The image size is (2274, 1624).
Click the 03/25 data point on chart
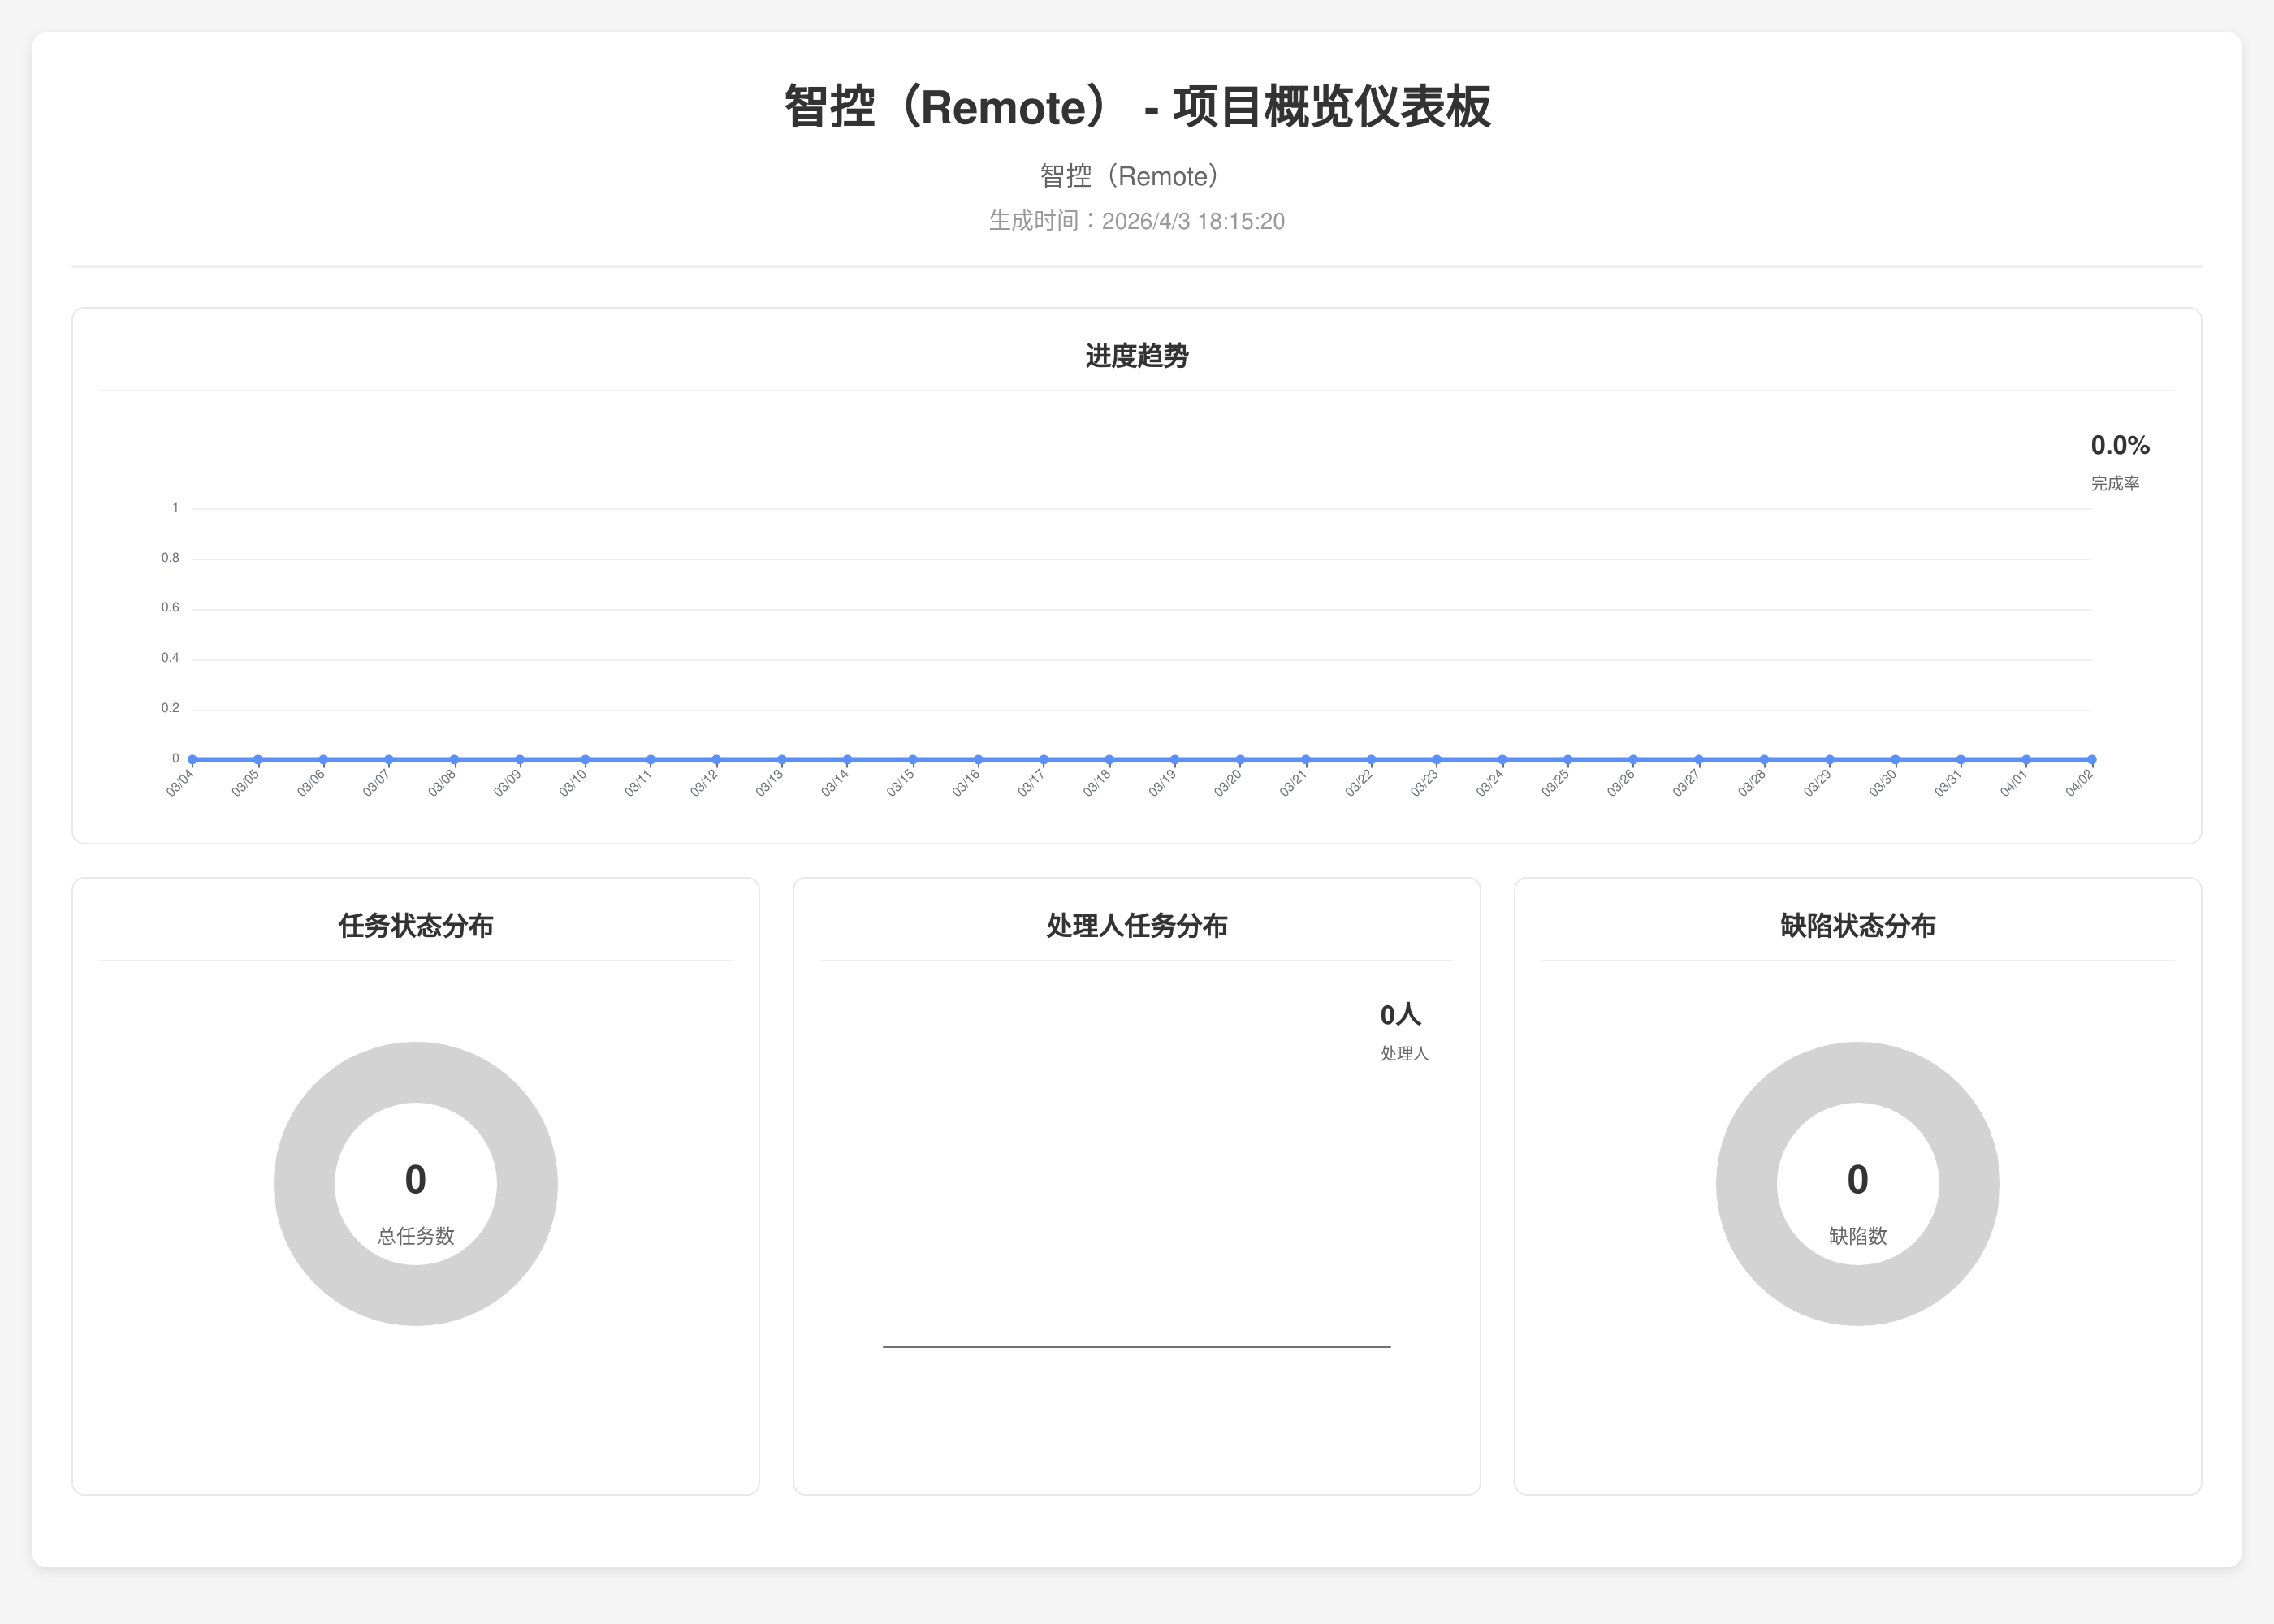1567,759
